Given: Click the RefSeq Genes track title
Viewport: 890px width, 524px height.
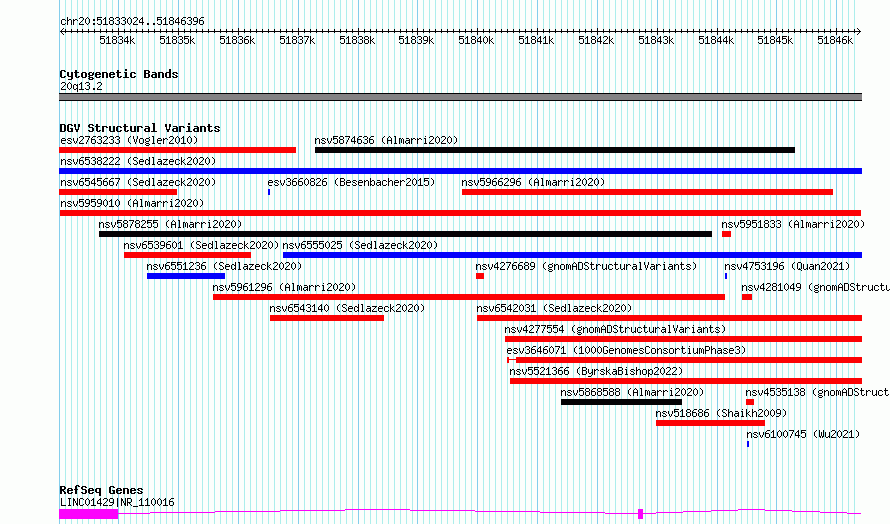Looking at the screenshot, I should coord(101,490).
